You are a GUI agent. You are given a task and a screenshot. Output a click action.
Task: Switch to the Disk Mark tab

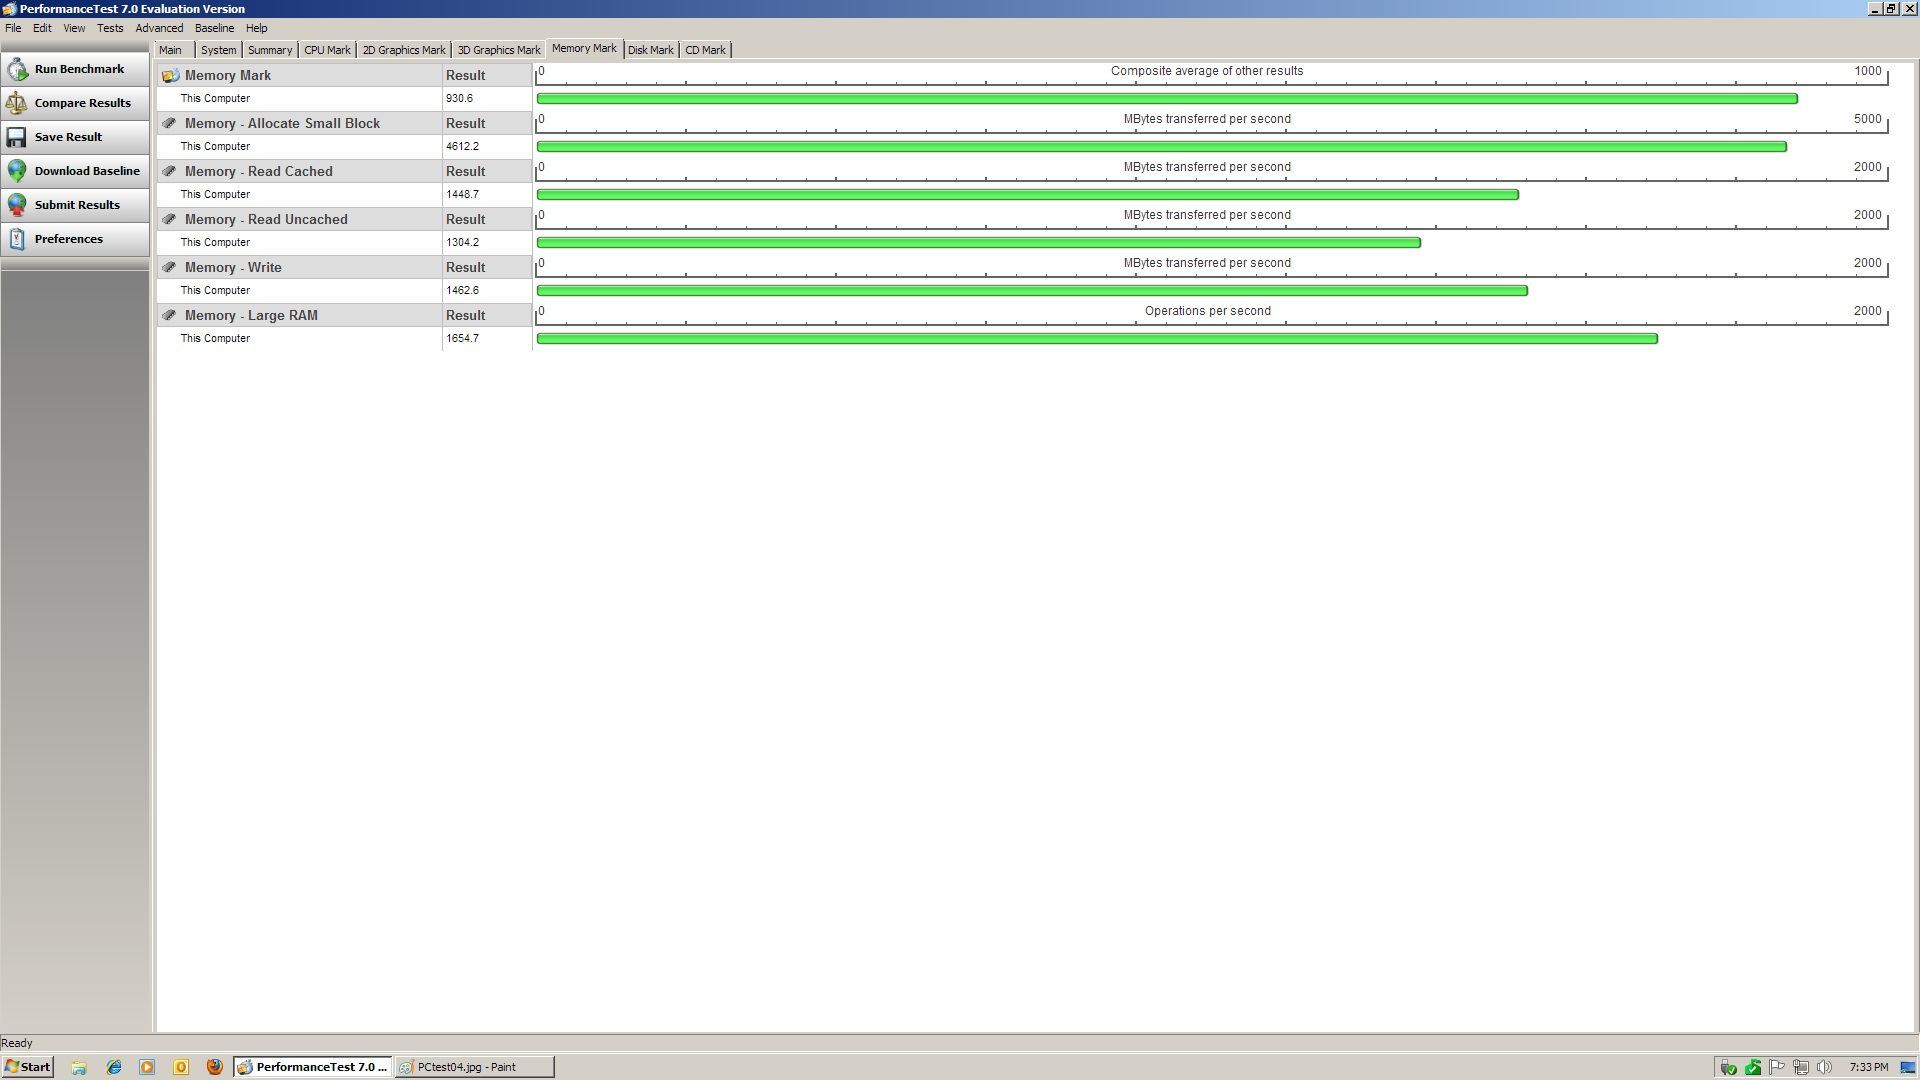pyautogui.click(x=650, y=50)
